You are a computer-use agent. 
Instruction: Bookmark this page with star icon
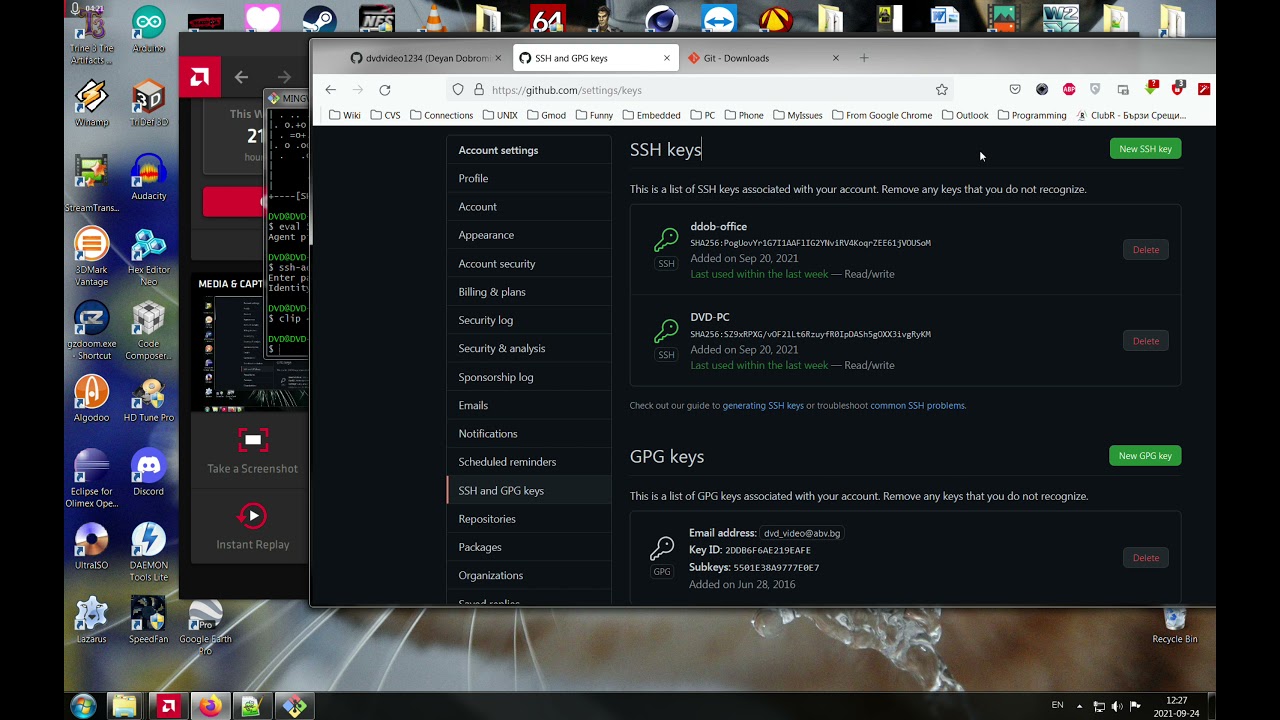(x=941, y=90)
